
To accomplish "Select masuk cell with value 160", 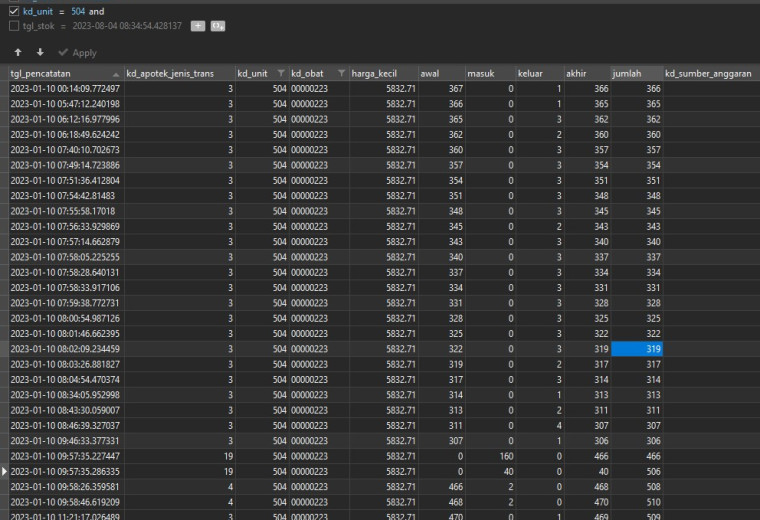I will [x=491, y=456].
